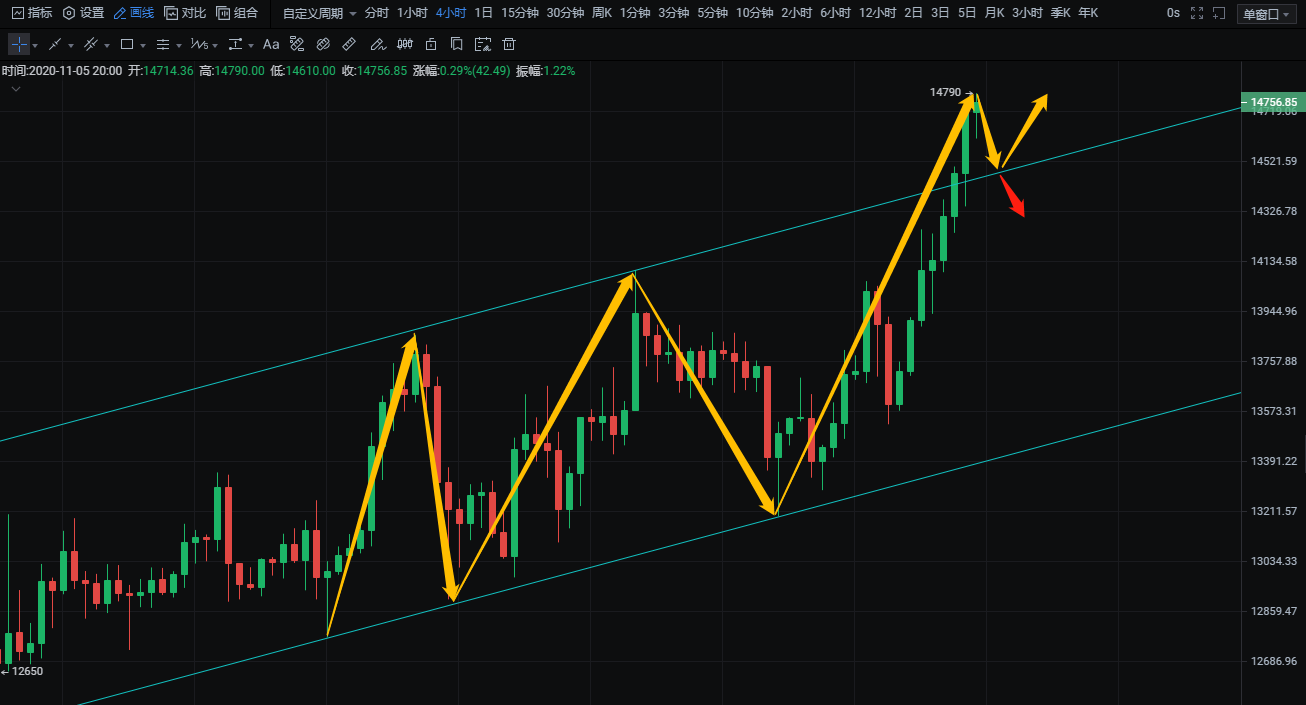Open the 自定义周期 custom period dropdown

pos(319,13)
